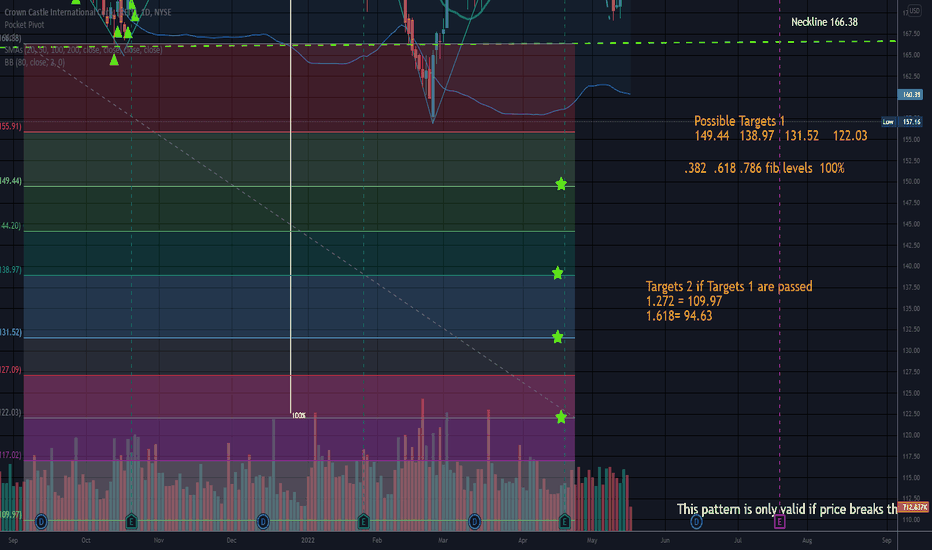Open the upcoming dividend marker after Jun
The width and height of the screenshot is (932, 550).
pos(696,522)
